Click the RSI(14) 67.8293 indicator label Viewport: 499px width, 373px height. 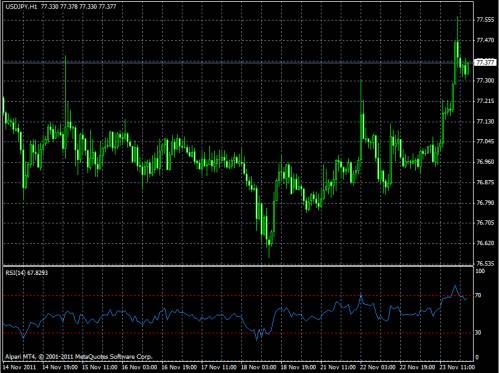(x=27, y=273)
